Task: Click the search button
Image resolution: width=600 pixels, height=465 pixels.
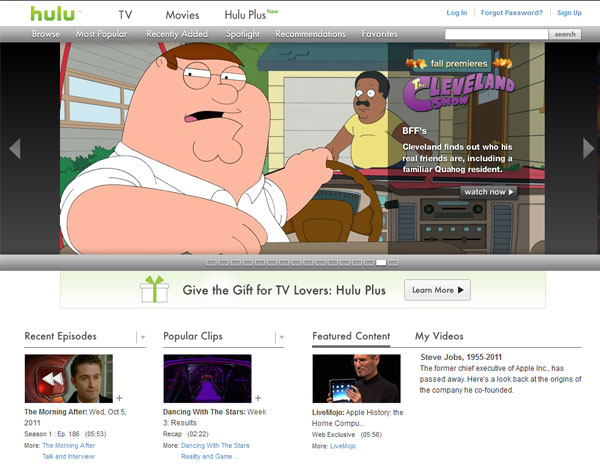Action: point(565,34)
